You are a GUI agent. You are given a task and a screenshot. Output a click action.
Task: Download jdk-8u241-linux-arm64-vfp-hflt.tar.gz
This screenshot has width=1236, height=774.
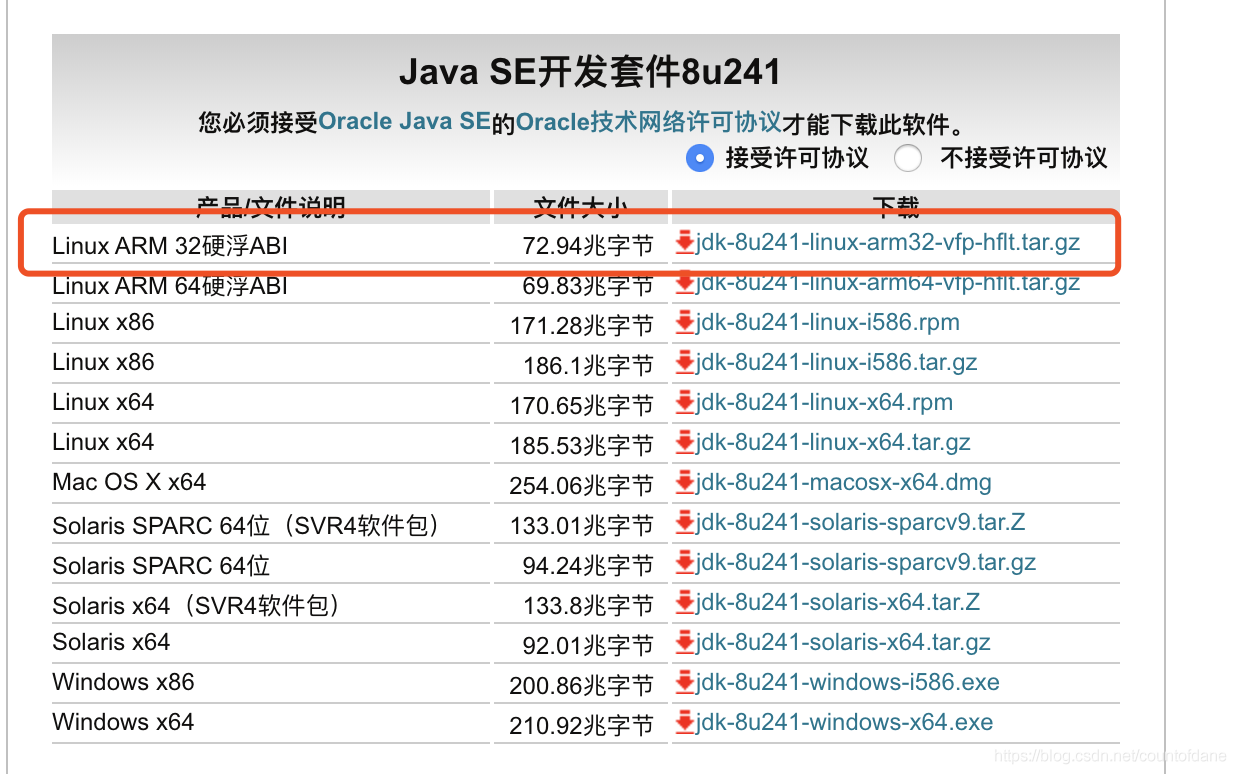click(x=887, y=282)
